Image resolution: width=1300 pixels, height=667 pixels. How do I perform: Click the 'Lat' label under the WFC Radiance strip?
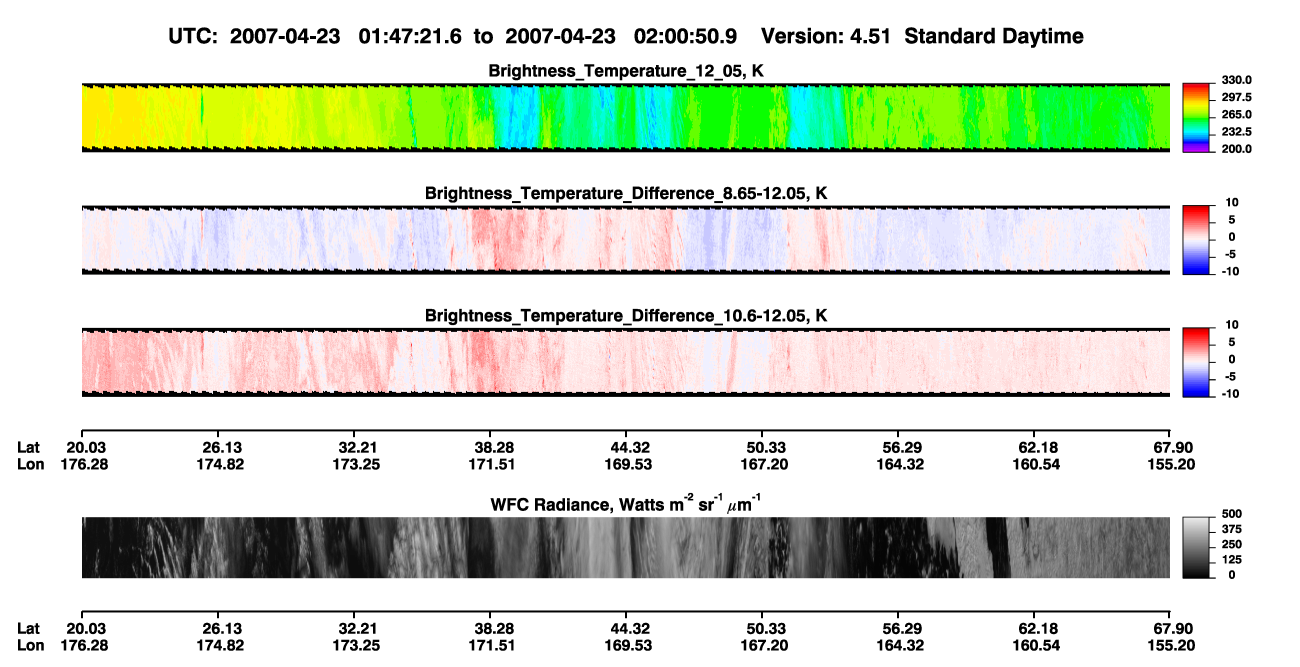(x=29, y=628)
